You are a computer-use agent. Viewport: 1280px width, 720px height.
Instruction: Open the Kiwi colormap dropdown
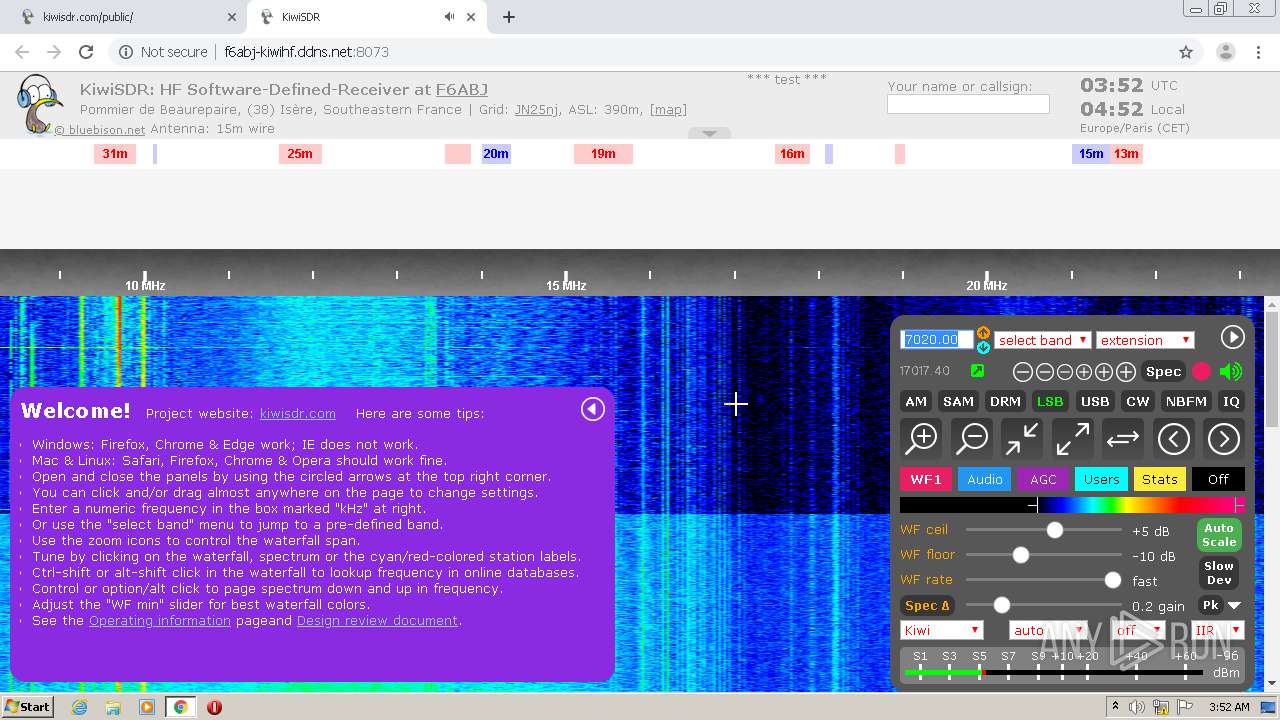942,630
